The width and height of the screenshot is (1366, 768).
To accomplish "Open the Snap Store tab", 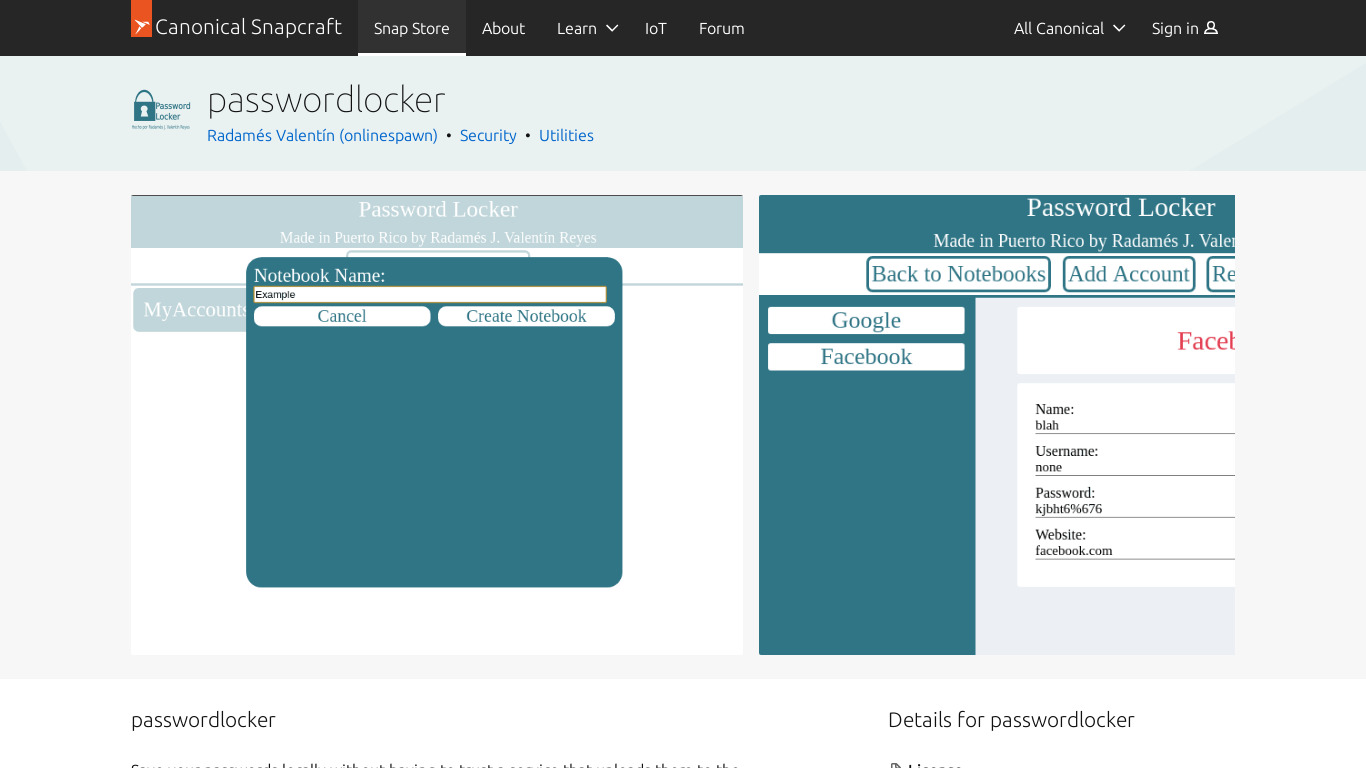I will 412,28.
